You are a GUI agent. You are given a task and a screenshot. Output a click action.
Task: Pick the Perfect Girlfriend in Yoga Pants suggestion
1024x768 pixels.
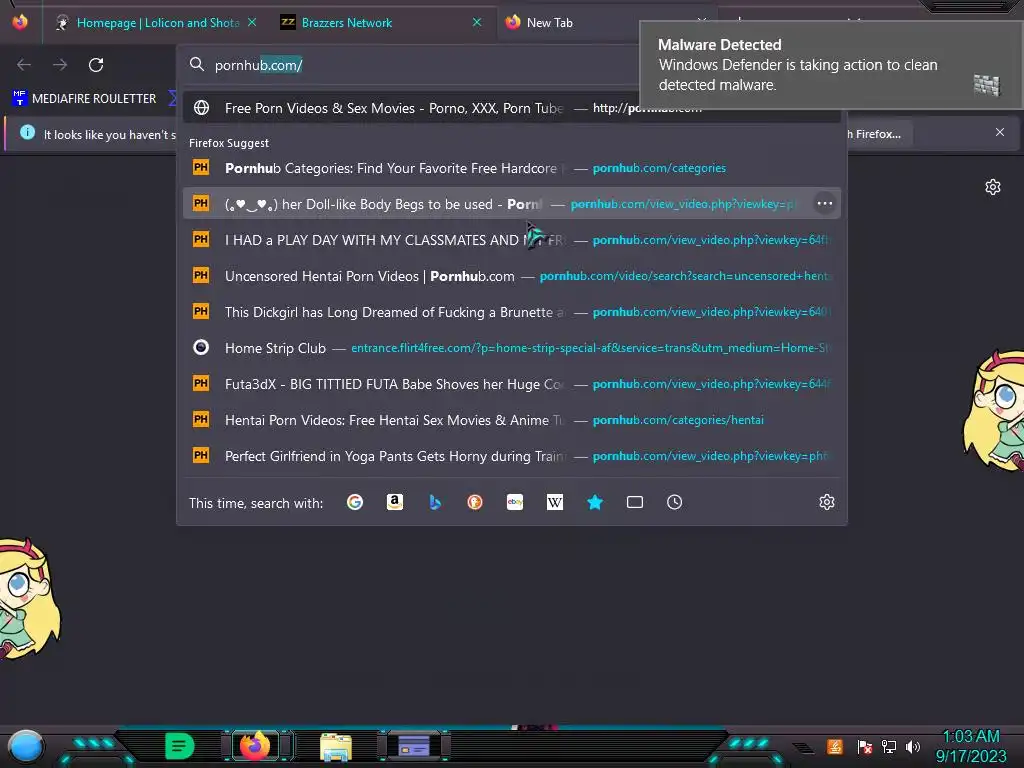coord(511,456)
